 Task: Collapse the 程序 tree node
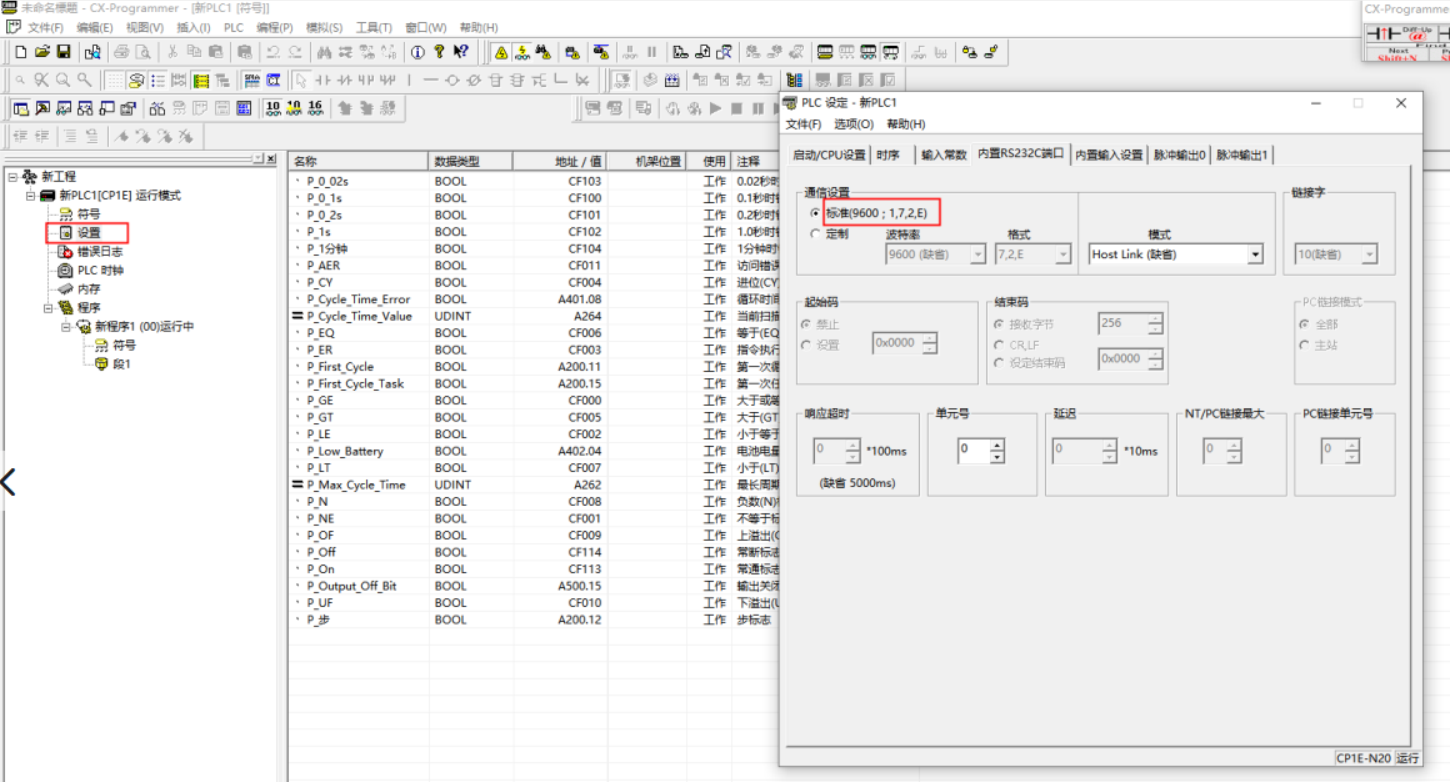click(x=49, y=308)
